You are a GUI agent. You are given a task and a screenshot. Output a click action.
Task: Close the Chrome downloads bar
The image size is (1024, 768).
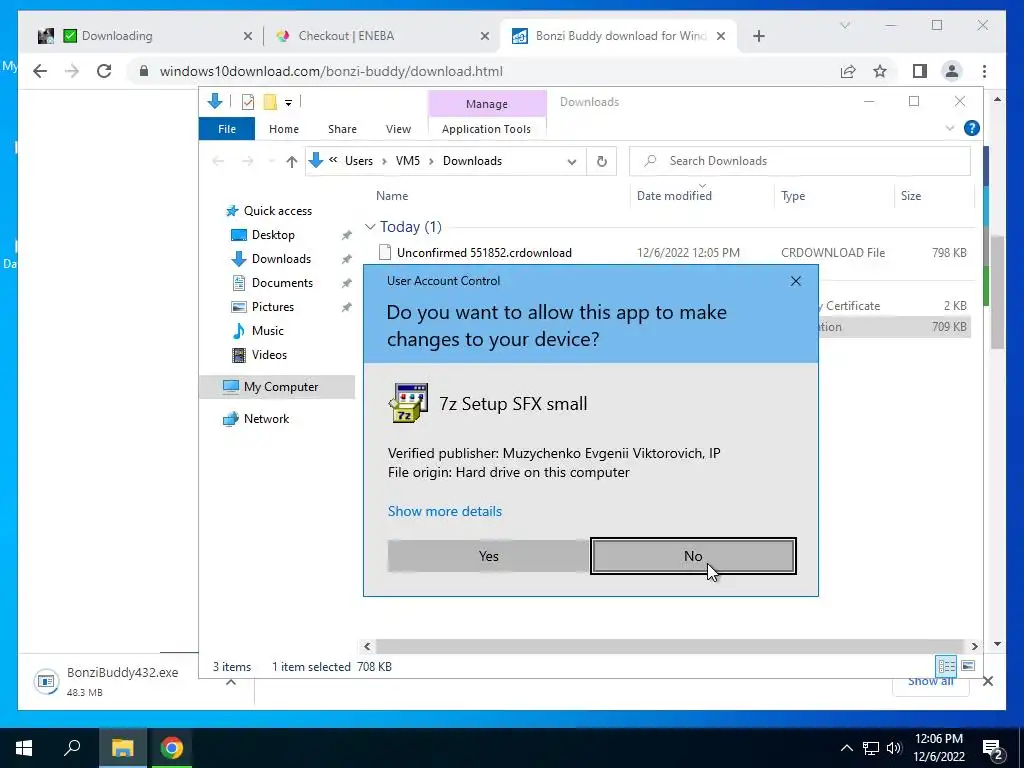(x=987, y=681)
